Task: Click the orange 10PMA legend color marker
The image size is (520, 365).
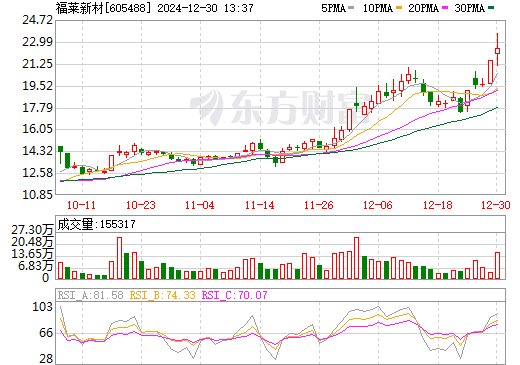Action: [399, 8]
